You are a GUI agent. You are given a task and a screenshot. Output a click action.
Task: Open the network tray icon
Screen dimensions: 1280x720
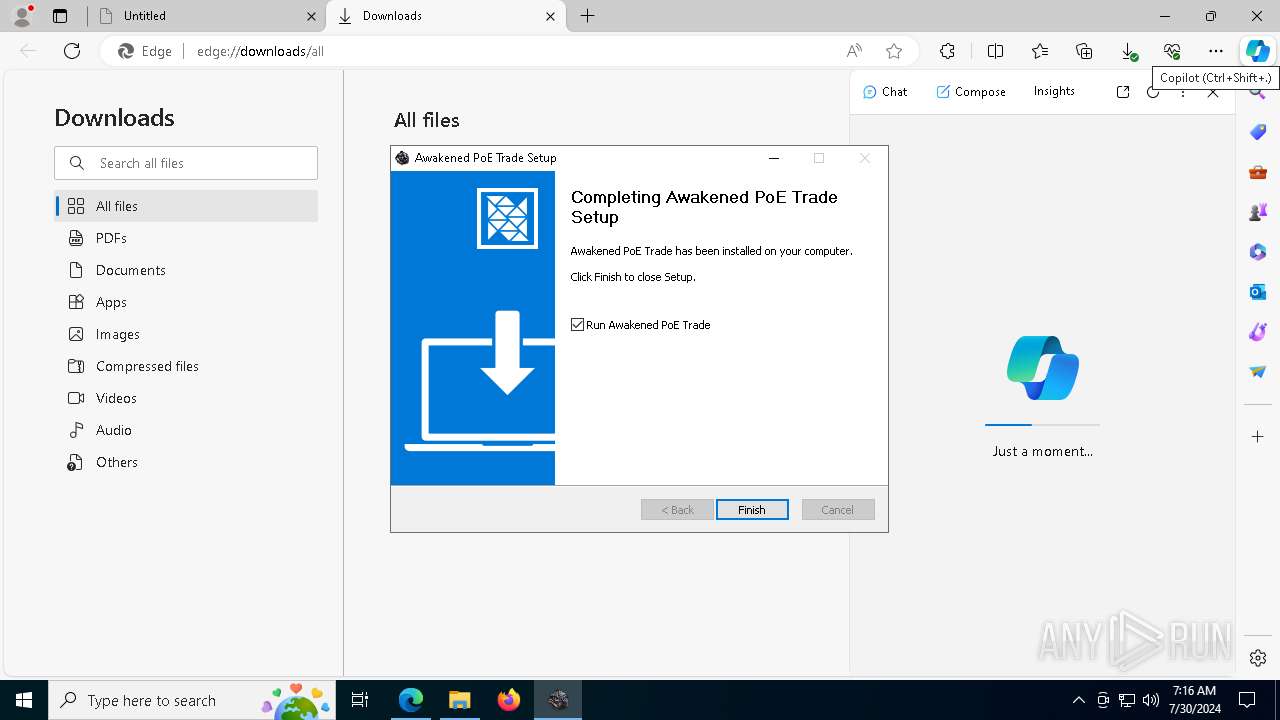click(x=1127, y=700)
